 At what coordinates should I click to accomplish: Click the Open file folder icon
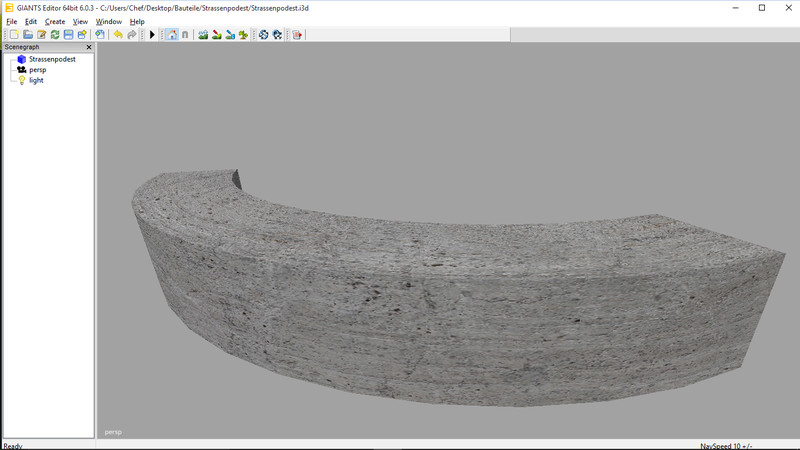(x=28, y=35)
